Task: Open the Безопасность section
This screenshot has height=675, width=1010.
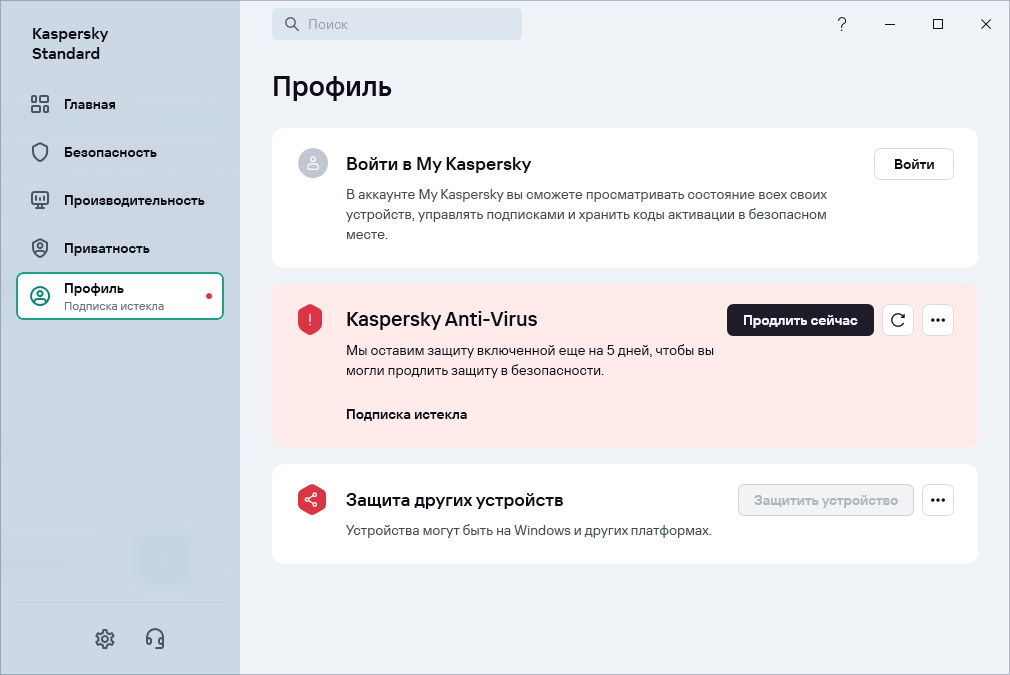Action: pos(110,152)
